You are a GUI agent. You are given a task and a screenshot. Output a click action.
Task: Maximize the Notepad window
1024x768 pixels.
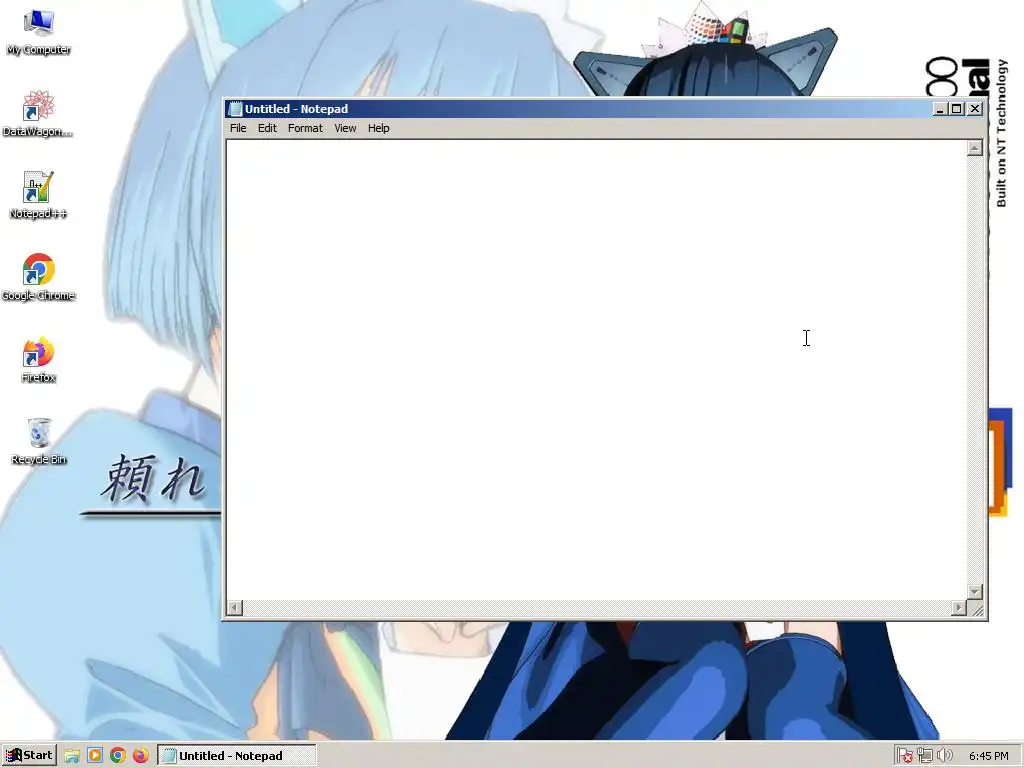coord(956,109)
